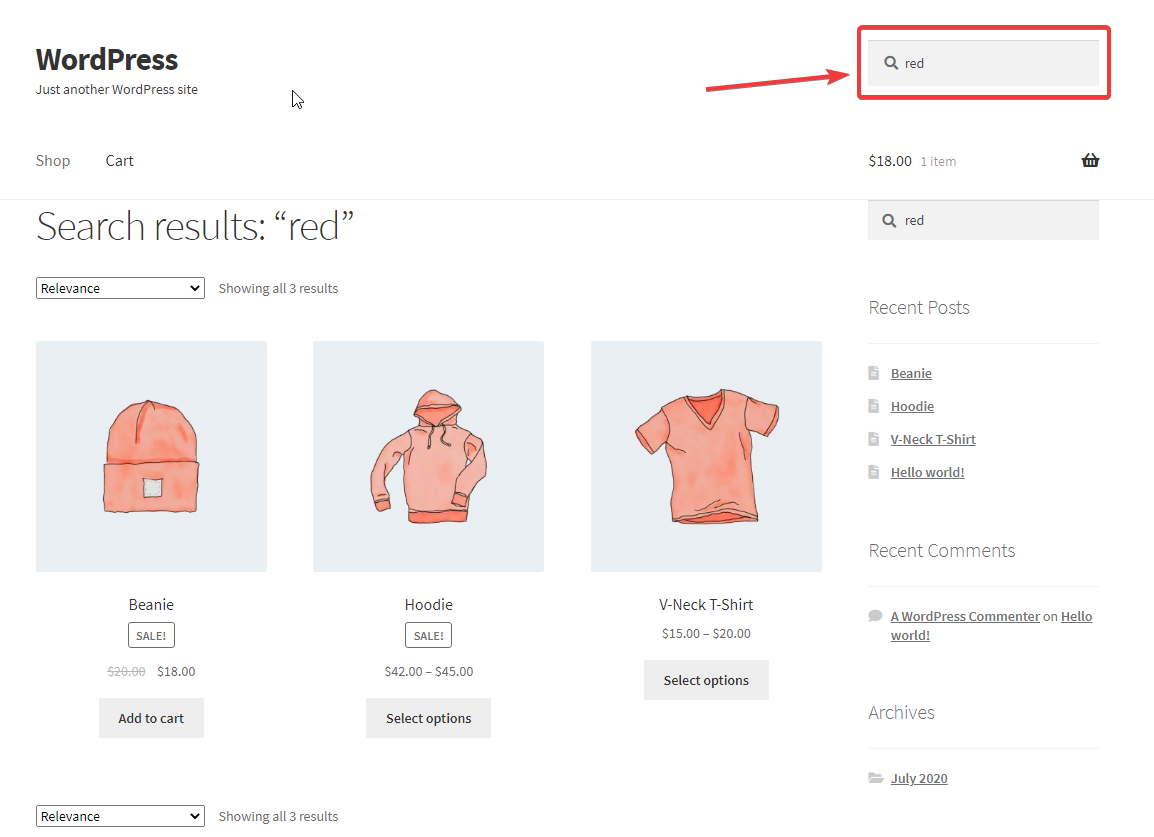Open the top Relevance sorting dropdown
The image size is (1154, 837).
[120, 288]
